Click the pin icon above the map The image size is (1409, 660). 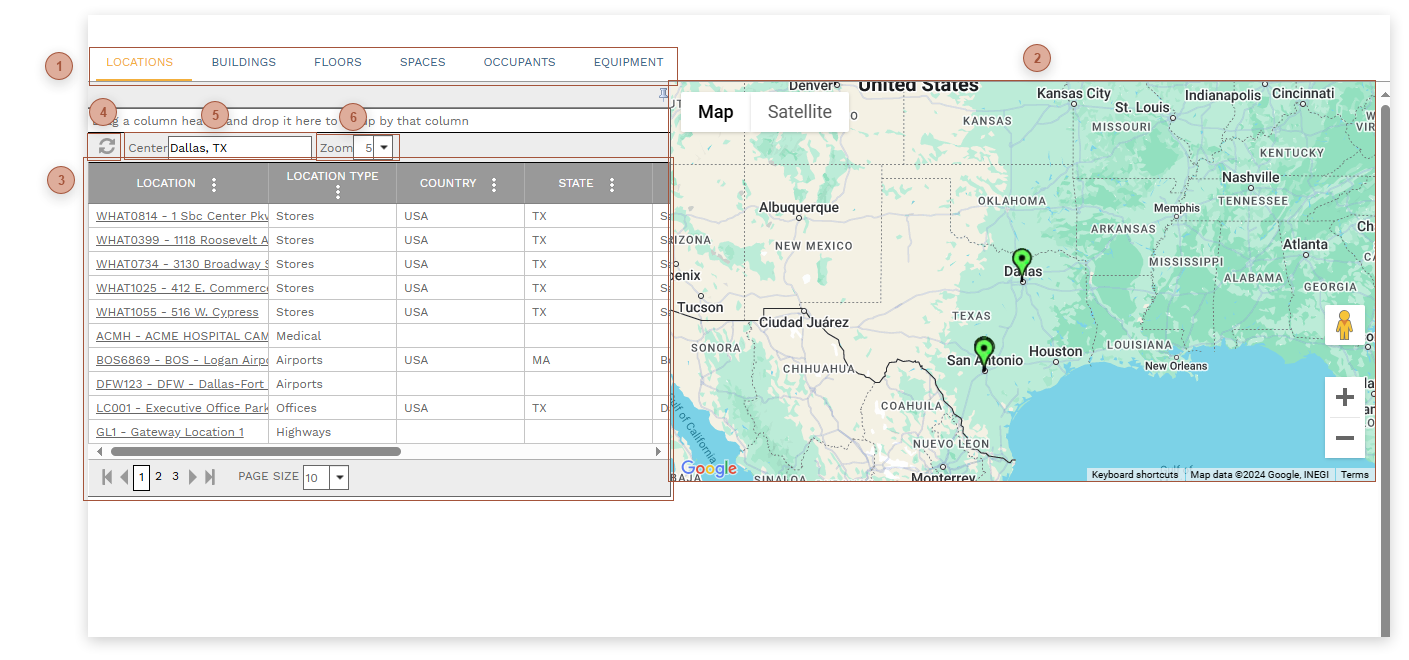[663, 94]
